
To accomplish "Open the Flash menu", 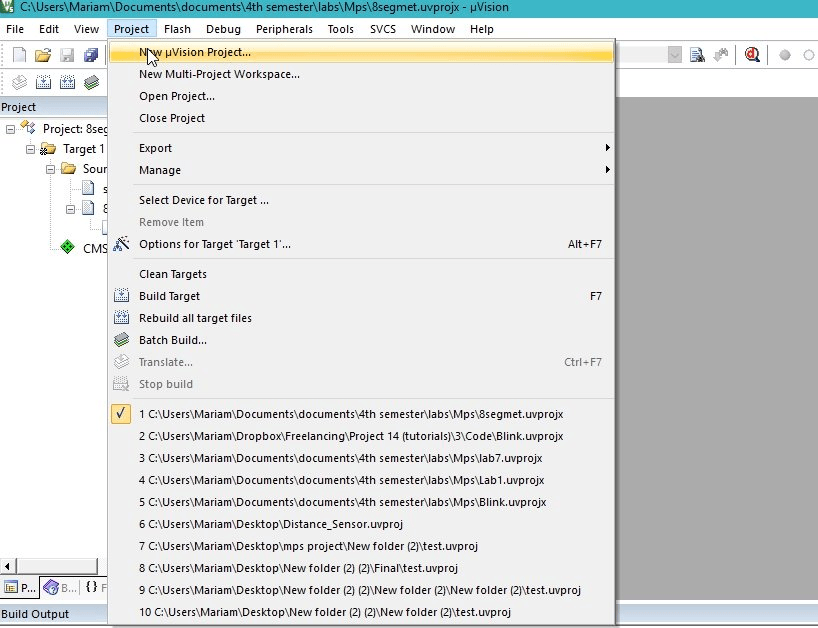I will coord(177,29).
